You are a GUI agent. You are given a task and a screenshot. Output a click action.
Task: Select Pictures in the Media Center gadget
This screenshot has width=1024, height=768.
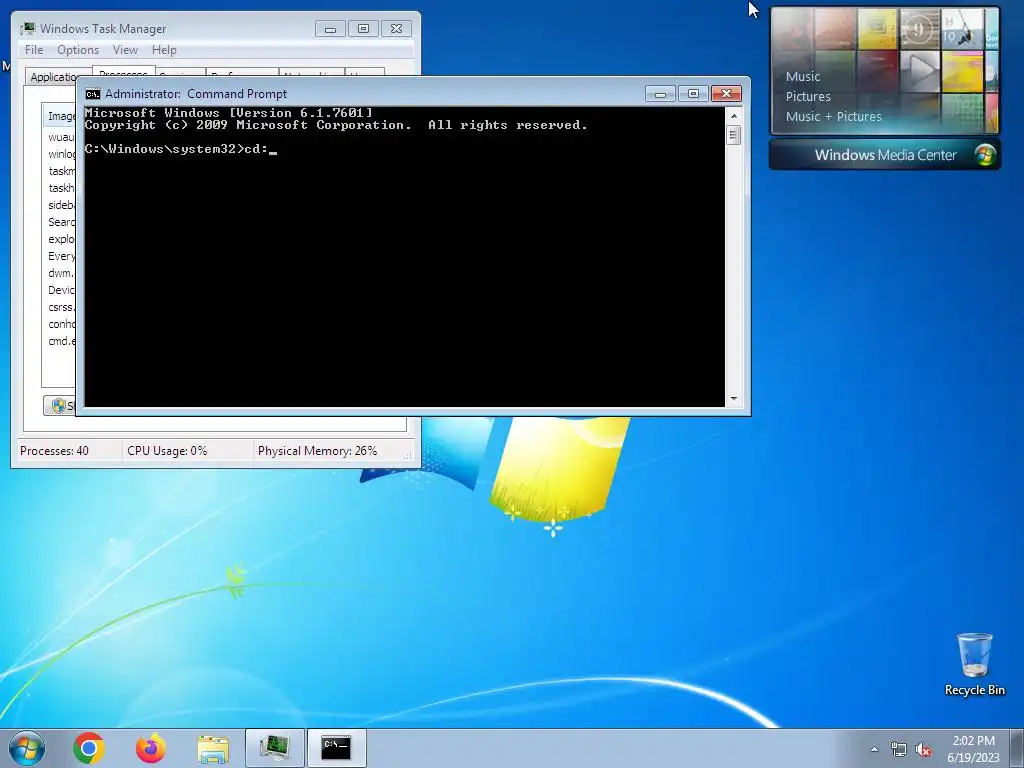tap(808, 97)
